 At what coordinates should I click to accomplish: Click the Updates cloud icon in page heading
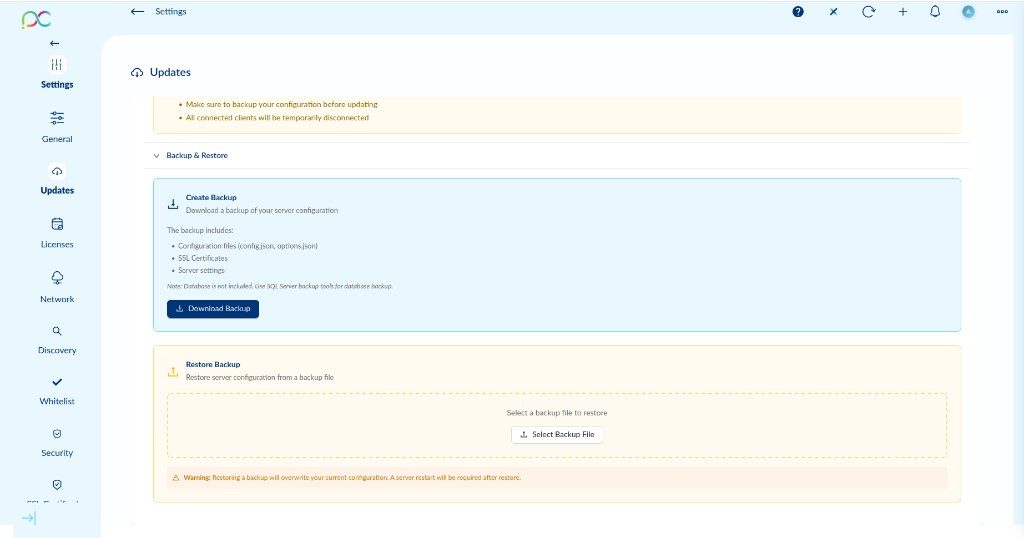tap(136, 72)
